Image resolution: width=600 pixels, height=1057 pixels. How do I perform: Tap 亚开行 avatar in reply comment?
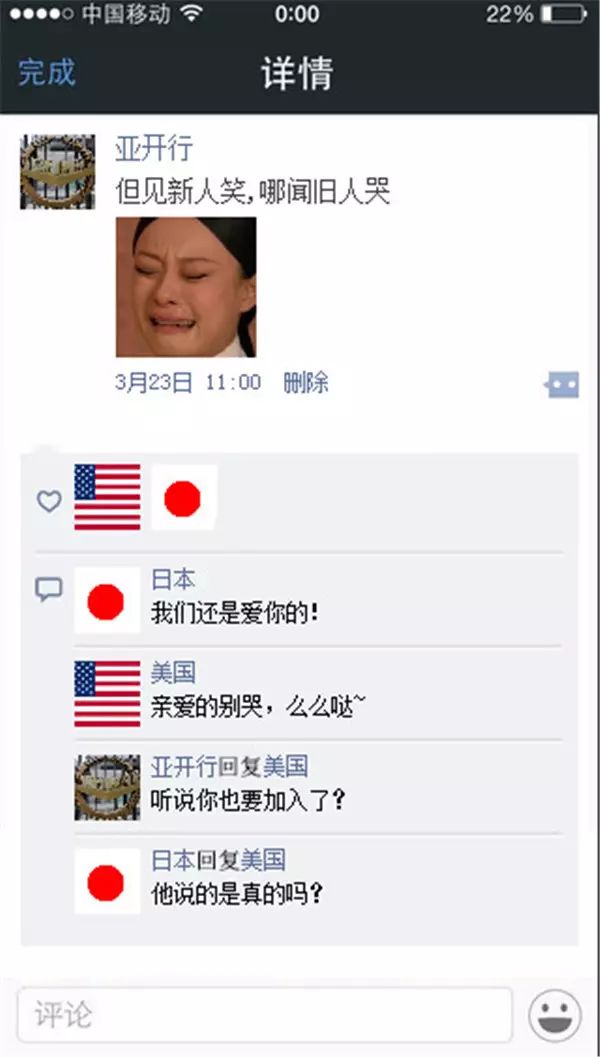[107, 787]
